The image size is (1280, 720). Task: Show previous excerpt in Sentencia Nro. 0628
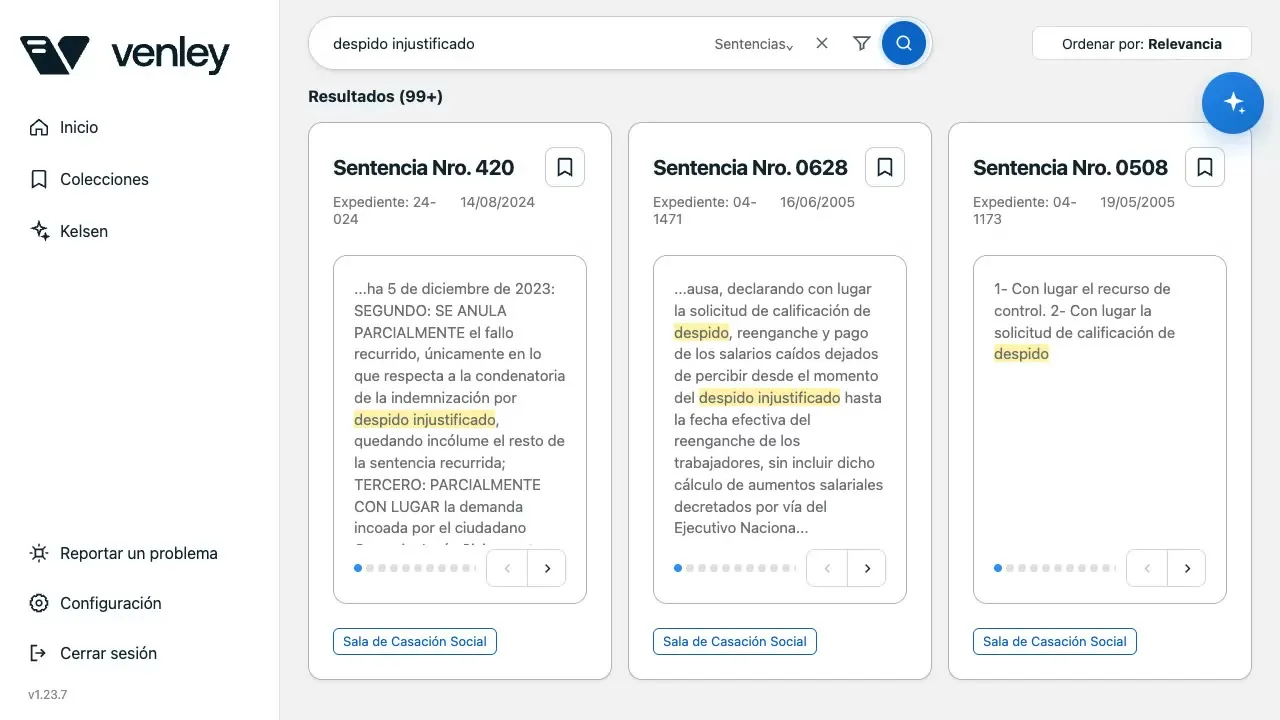pyautogui.click(x=827, y=568)
